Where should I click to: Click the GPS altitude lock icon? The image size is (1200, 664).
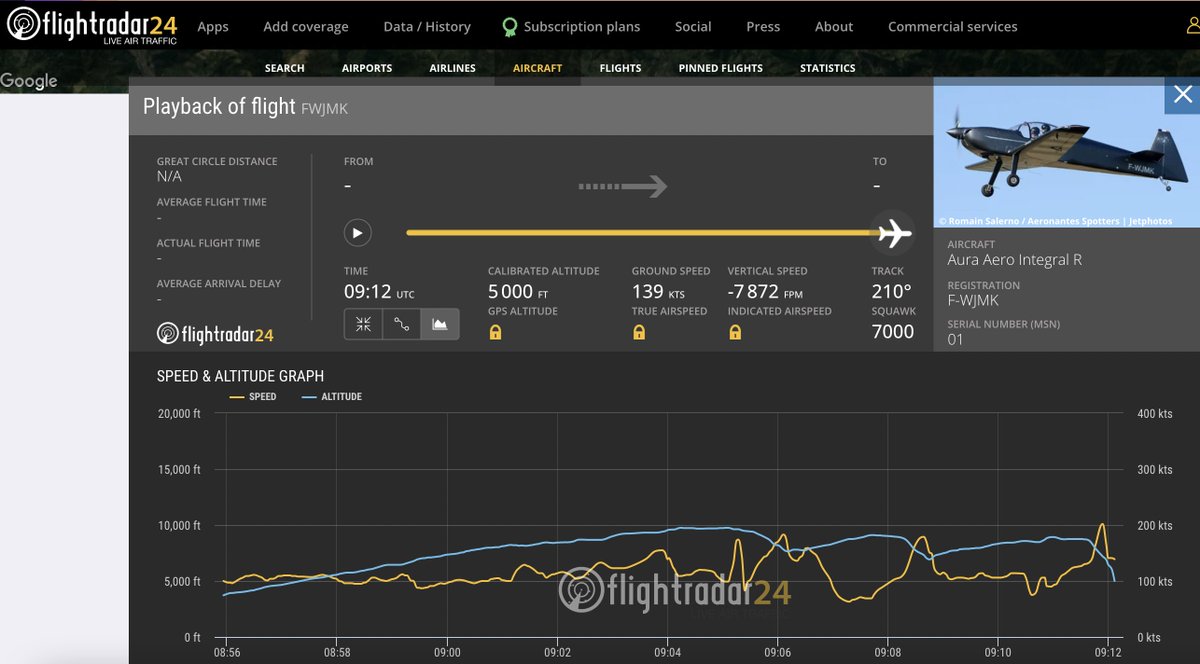[495, 332]
